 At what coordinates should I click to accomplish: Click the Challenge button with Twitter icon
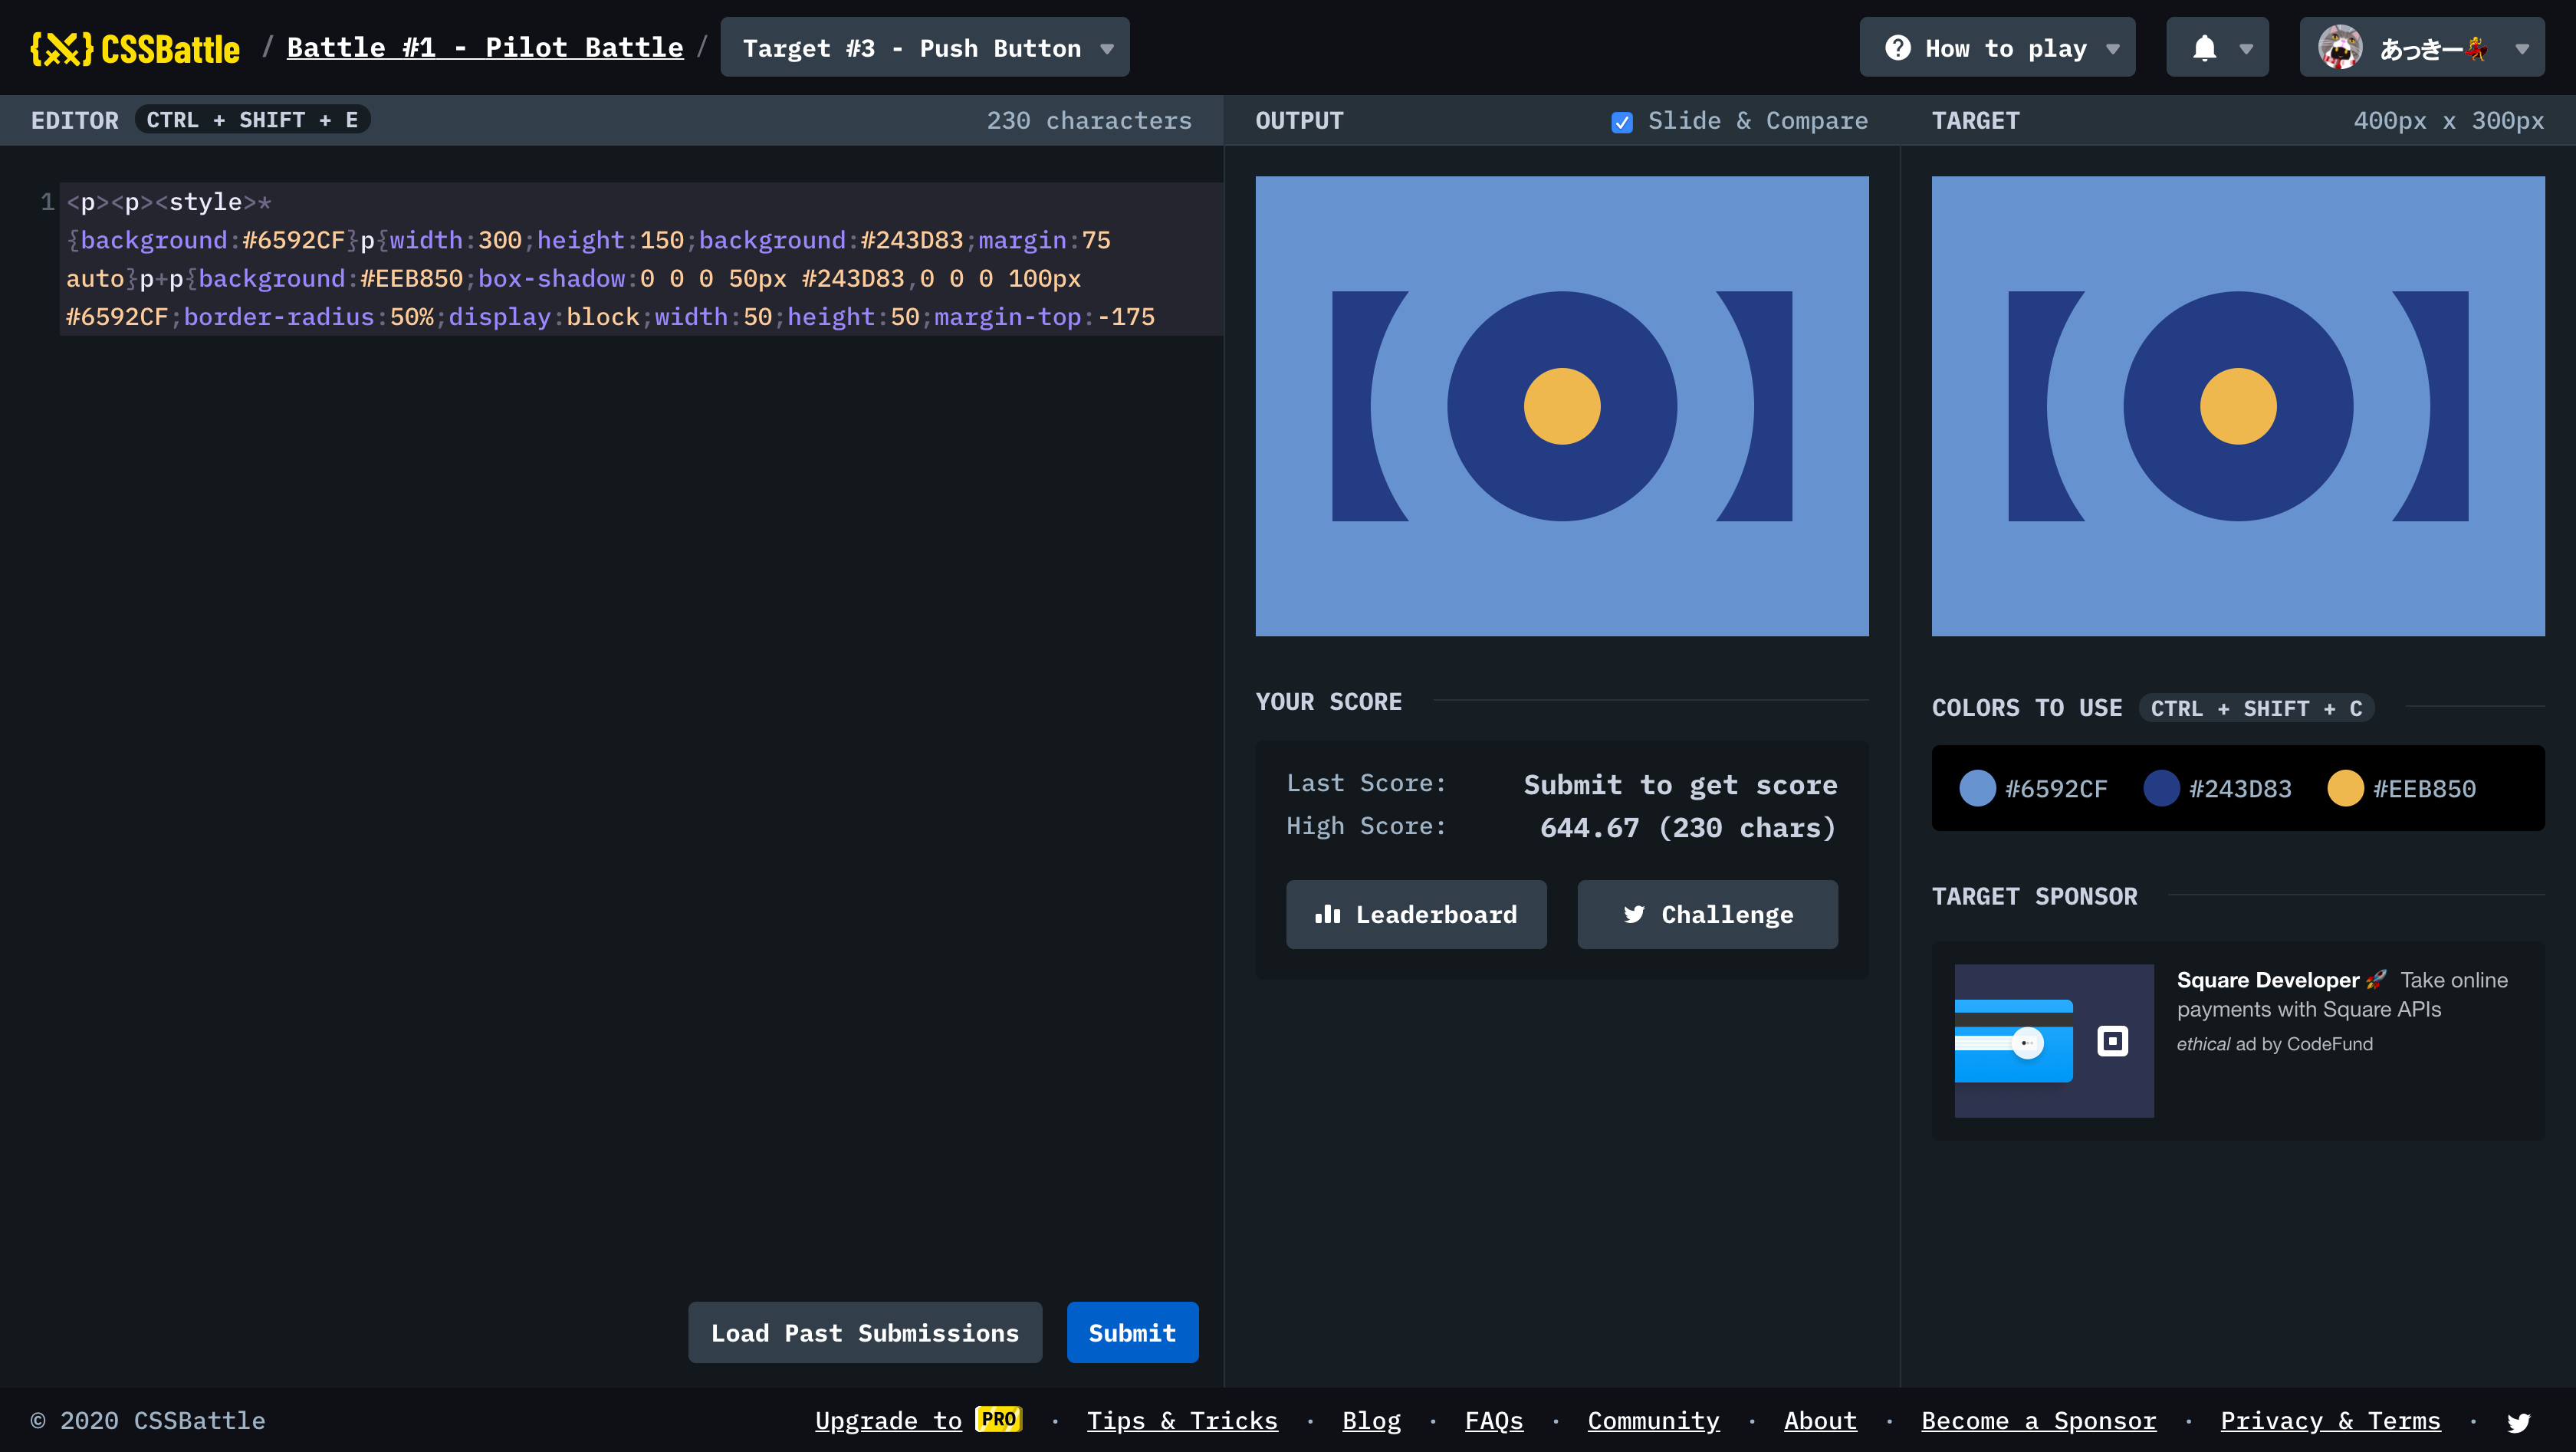click(1707, 914)
